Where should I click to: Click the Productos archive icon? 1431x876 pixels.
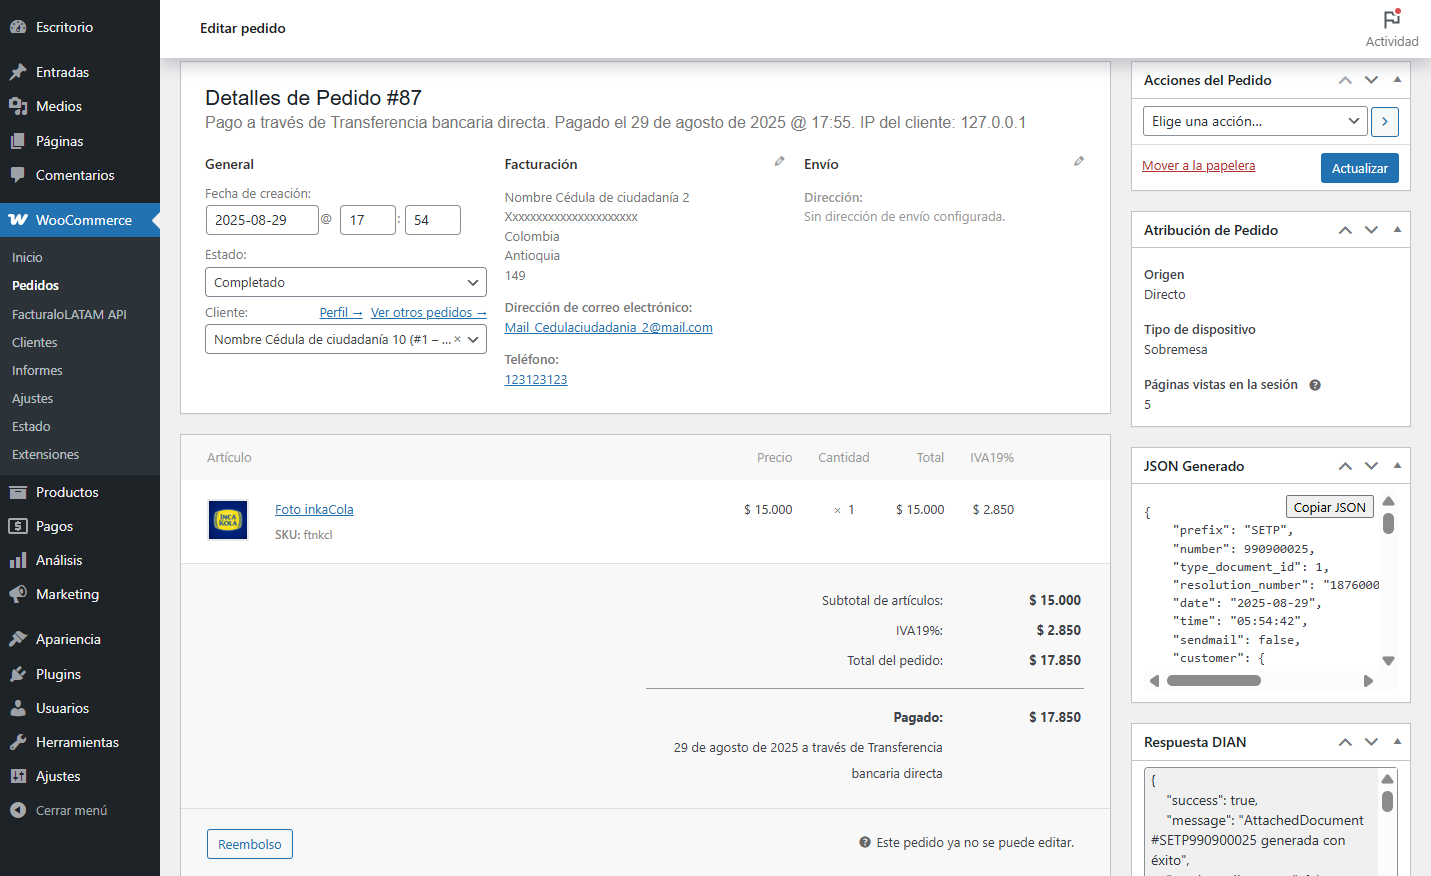(x=18, y=492)
